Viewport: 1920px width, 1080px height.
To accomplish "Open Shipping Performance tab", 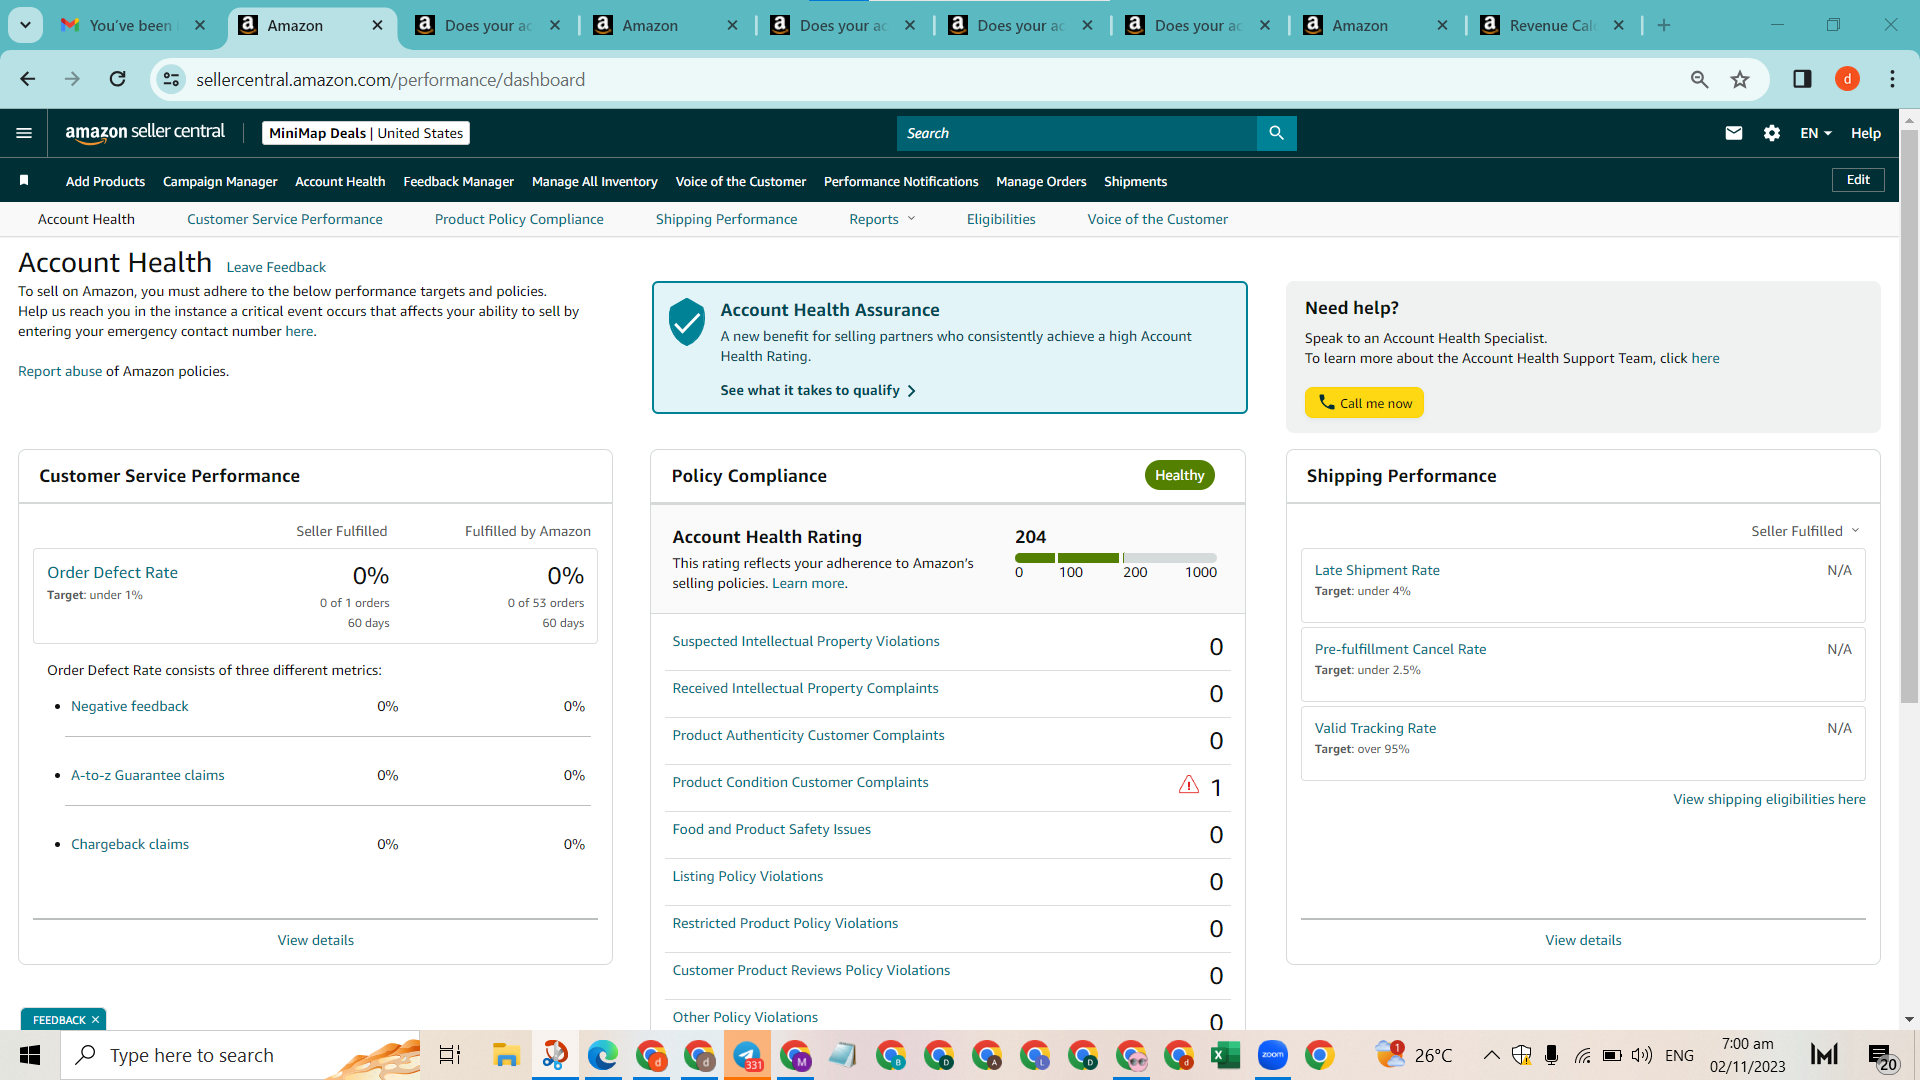I will pos(726,219).
